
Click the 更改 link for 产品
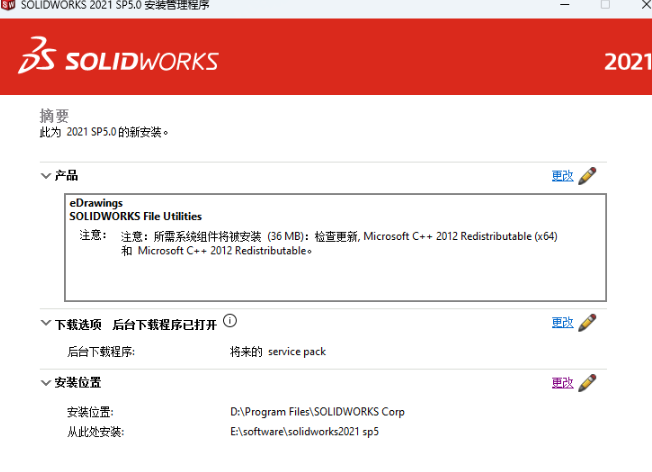click(x=562, y=176)
